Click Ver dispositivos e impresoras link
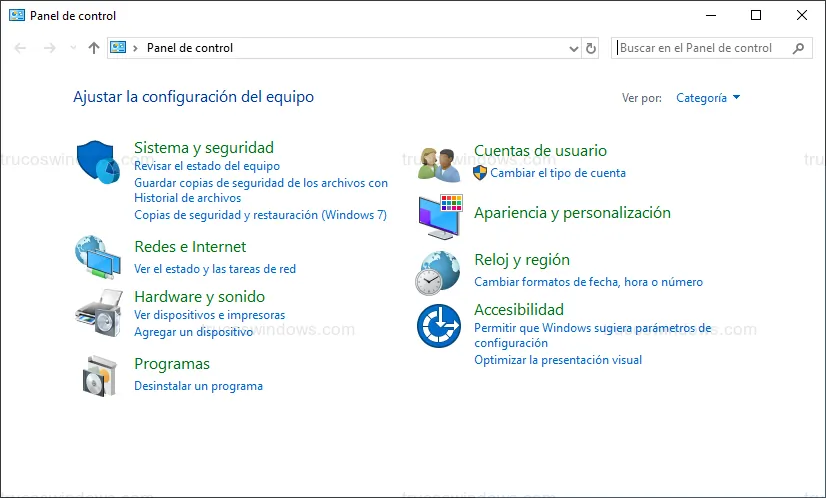Image resolution: width=826 pixels, height=498 pixels. (209, 315)
